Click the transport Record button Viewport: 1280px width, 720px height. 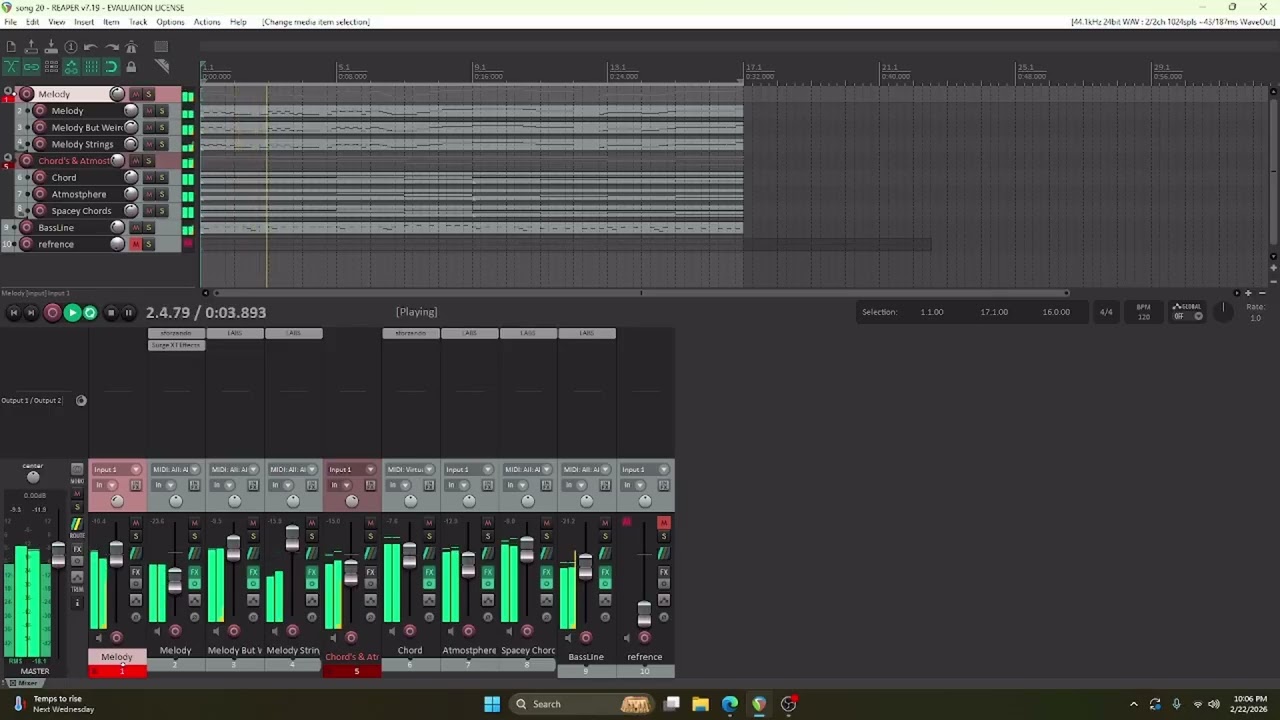coord(52,313)
